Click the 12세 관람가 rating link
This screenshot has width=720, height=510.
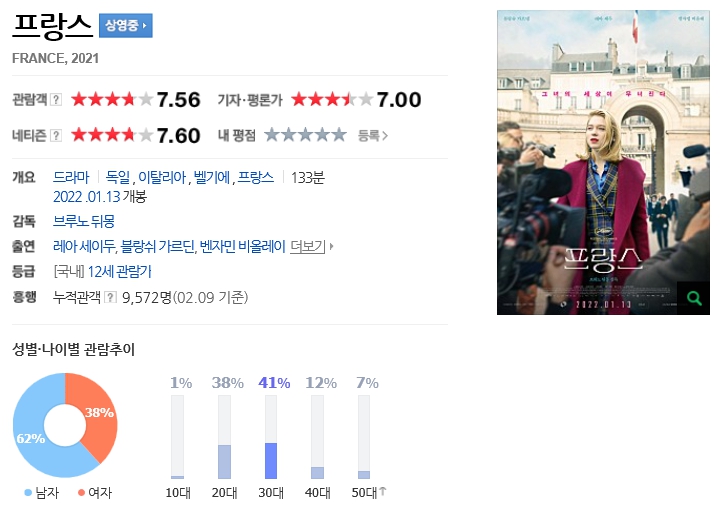tap(119, 272)
